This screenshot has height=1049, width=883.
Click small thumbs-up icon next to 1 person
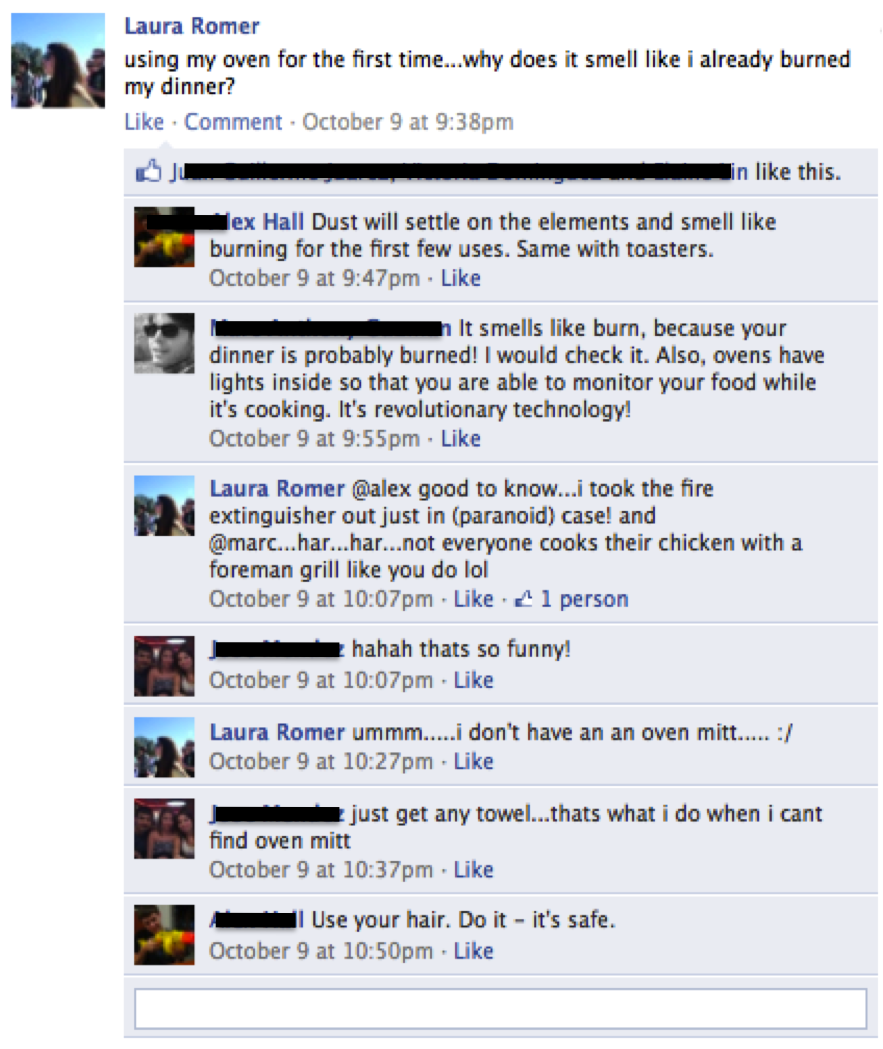point(523,598)
